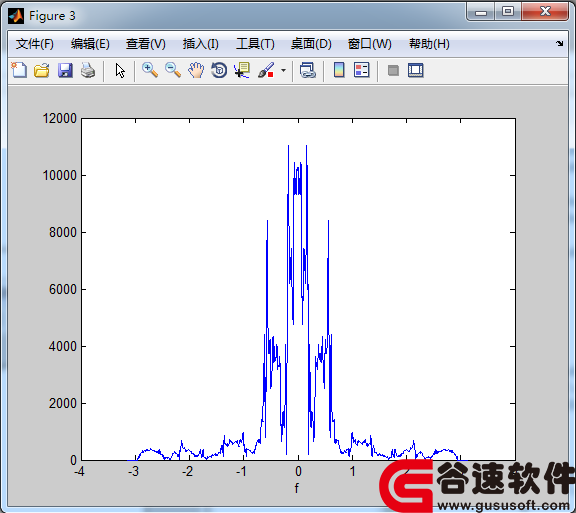Insert a colorbar using toolbar icon
Image resolution: width=576 pixels, height=513 pixels.
[x=339, y=70]
